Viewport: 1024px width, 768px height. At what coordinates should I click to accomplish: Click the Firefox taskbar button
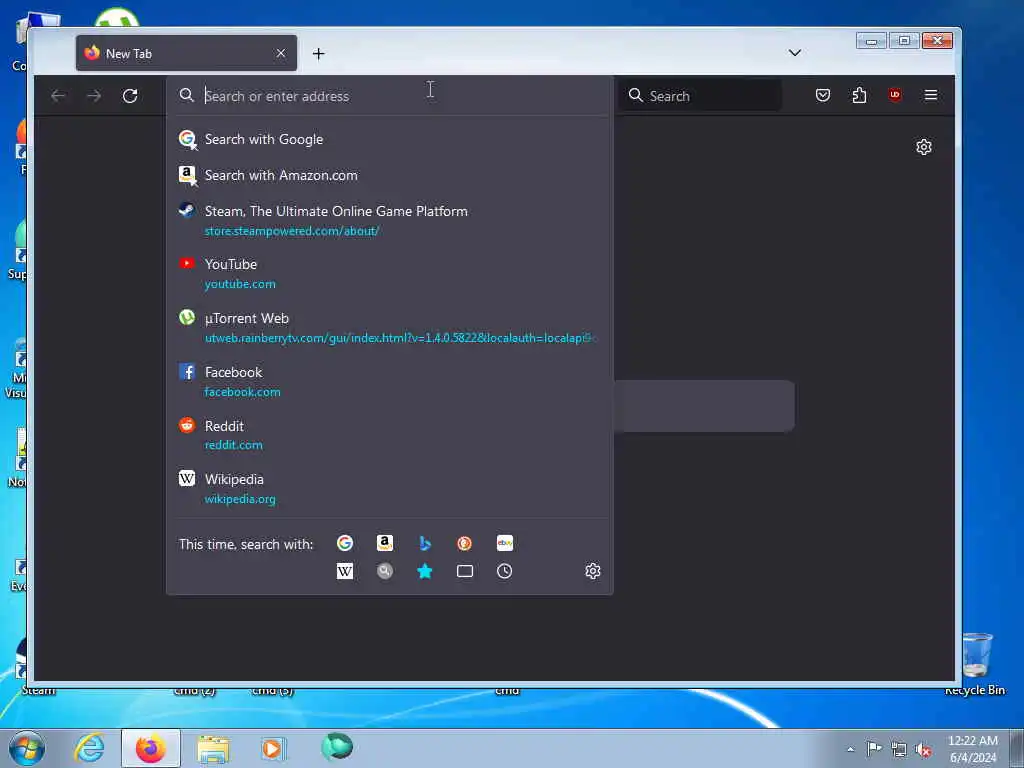[x=151, y=748]
